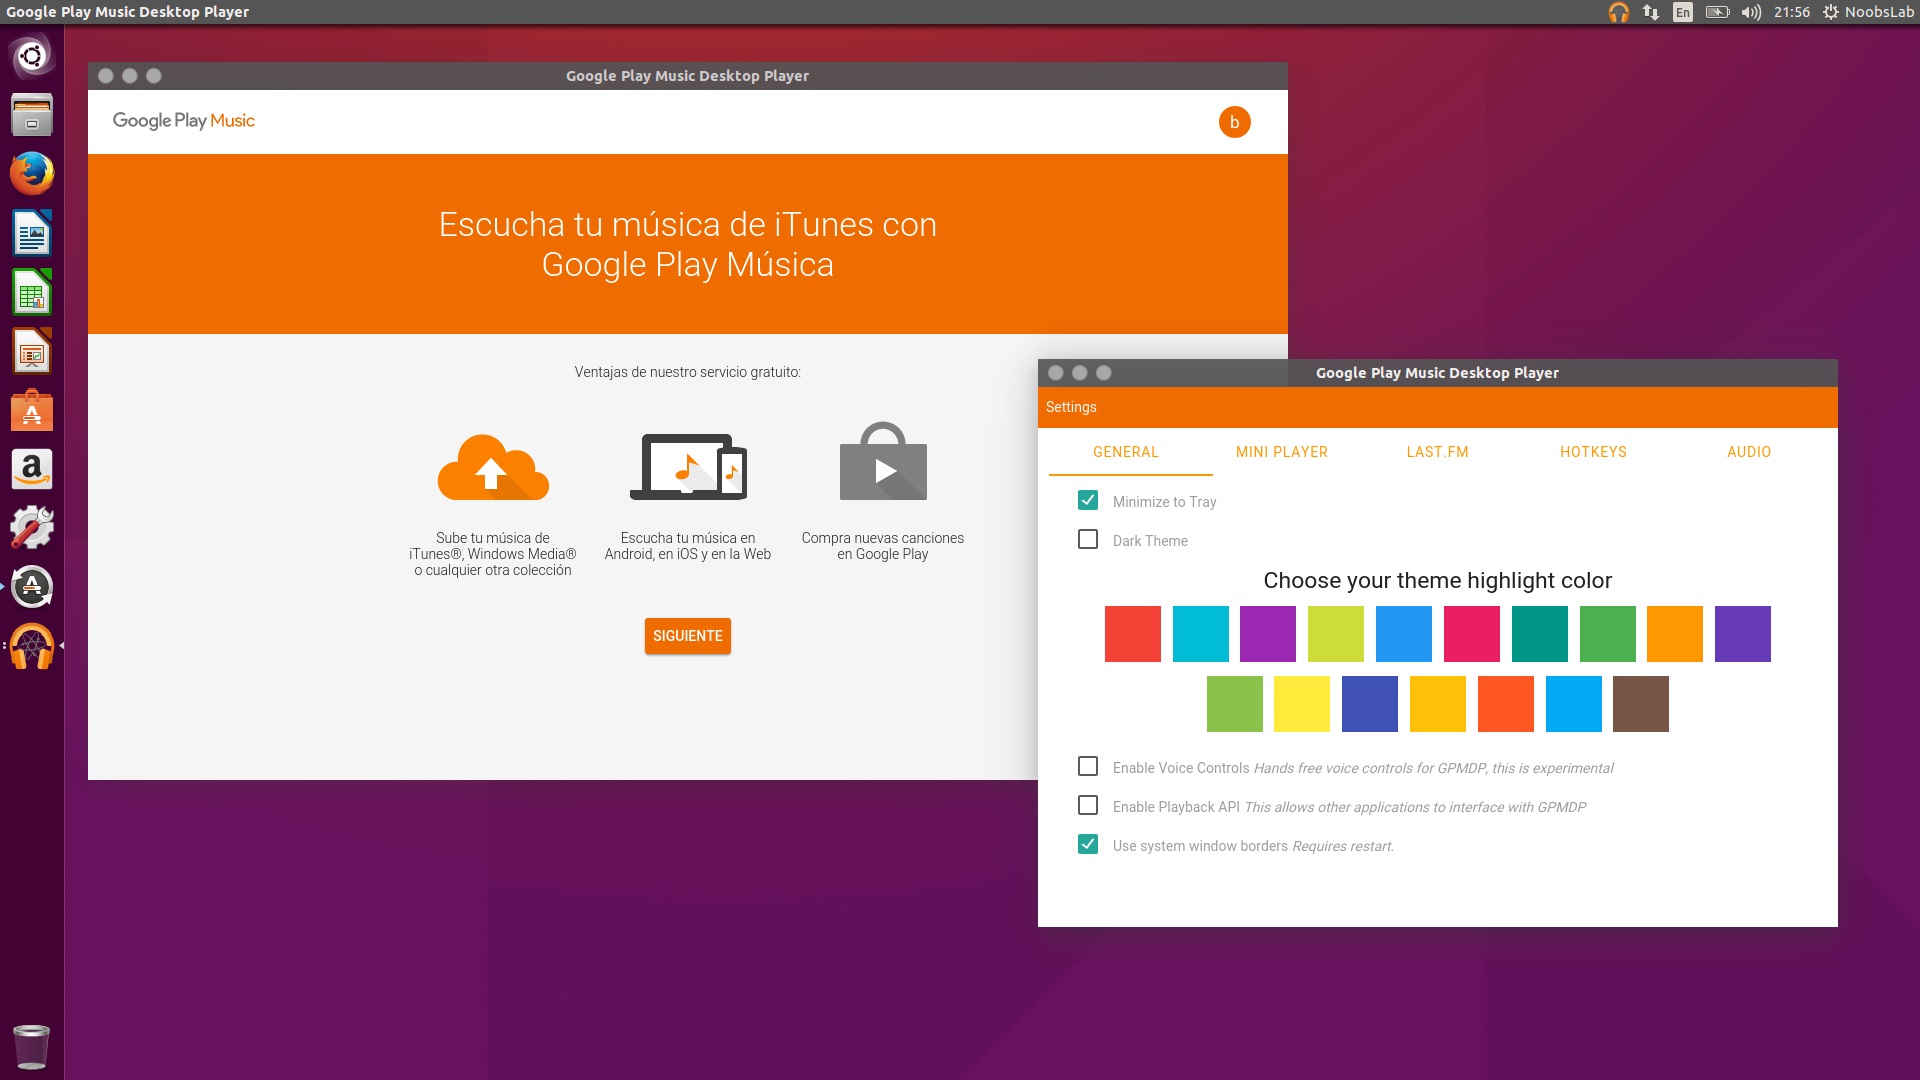
Task: Open battery indicator in top panel
Action: (1717, 12)
